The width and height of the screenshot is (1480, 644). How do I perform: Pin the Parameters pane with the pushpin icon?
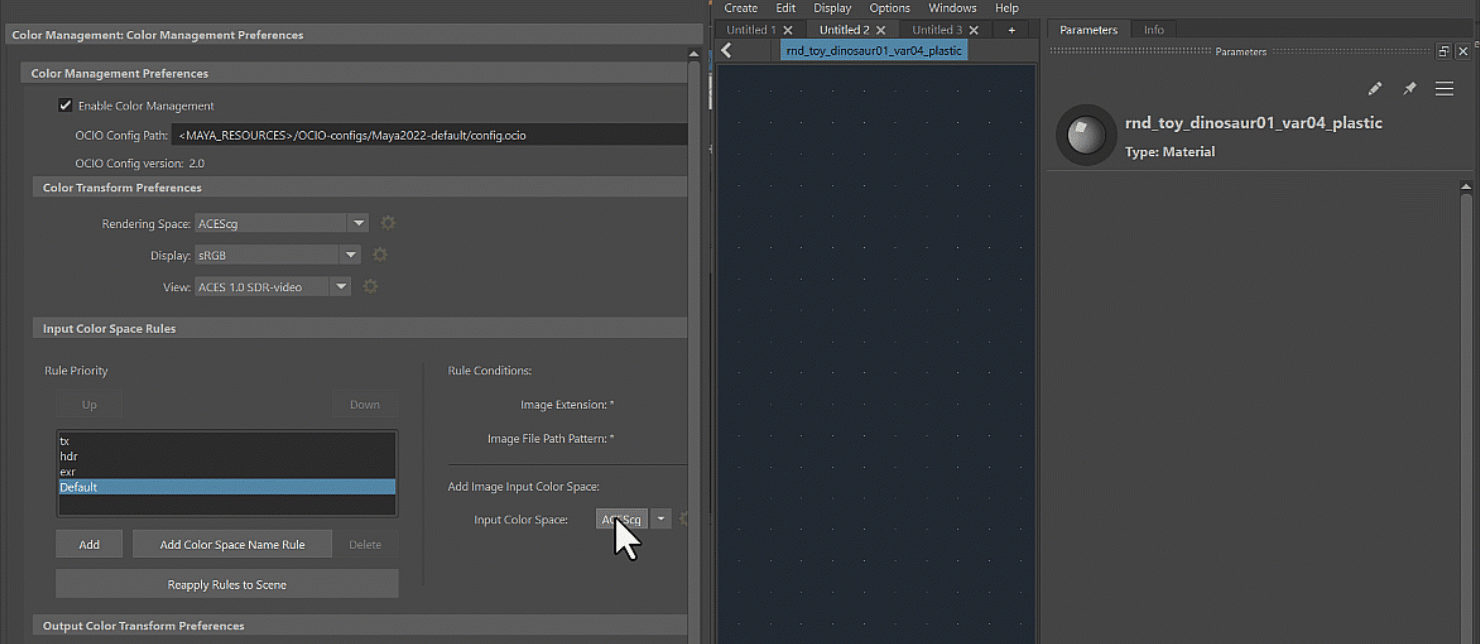pos(1410,88)
